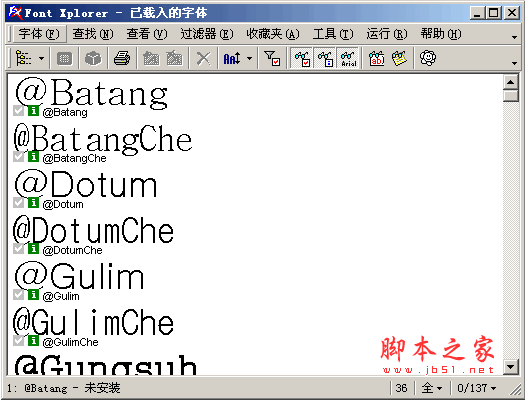The width and height of the screenshot is (525, 400).
Task: Click the filter funnel icon
Action: pos(272,59)
